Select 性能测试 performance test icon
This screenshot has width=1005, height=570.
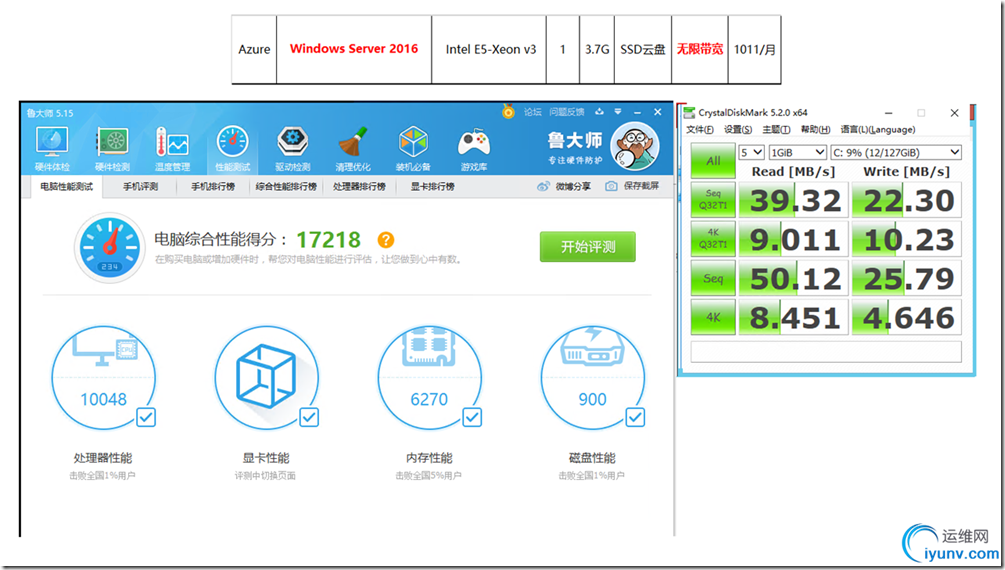233,149
